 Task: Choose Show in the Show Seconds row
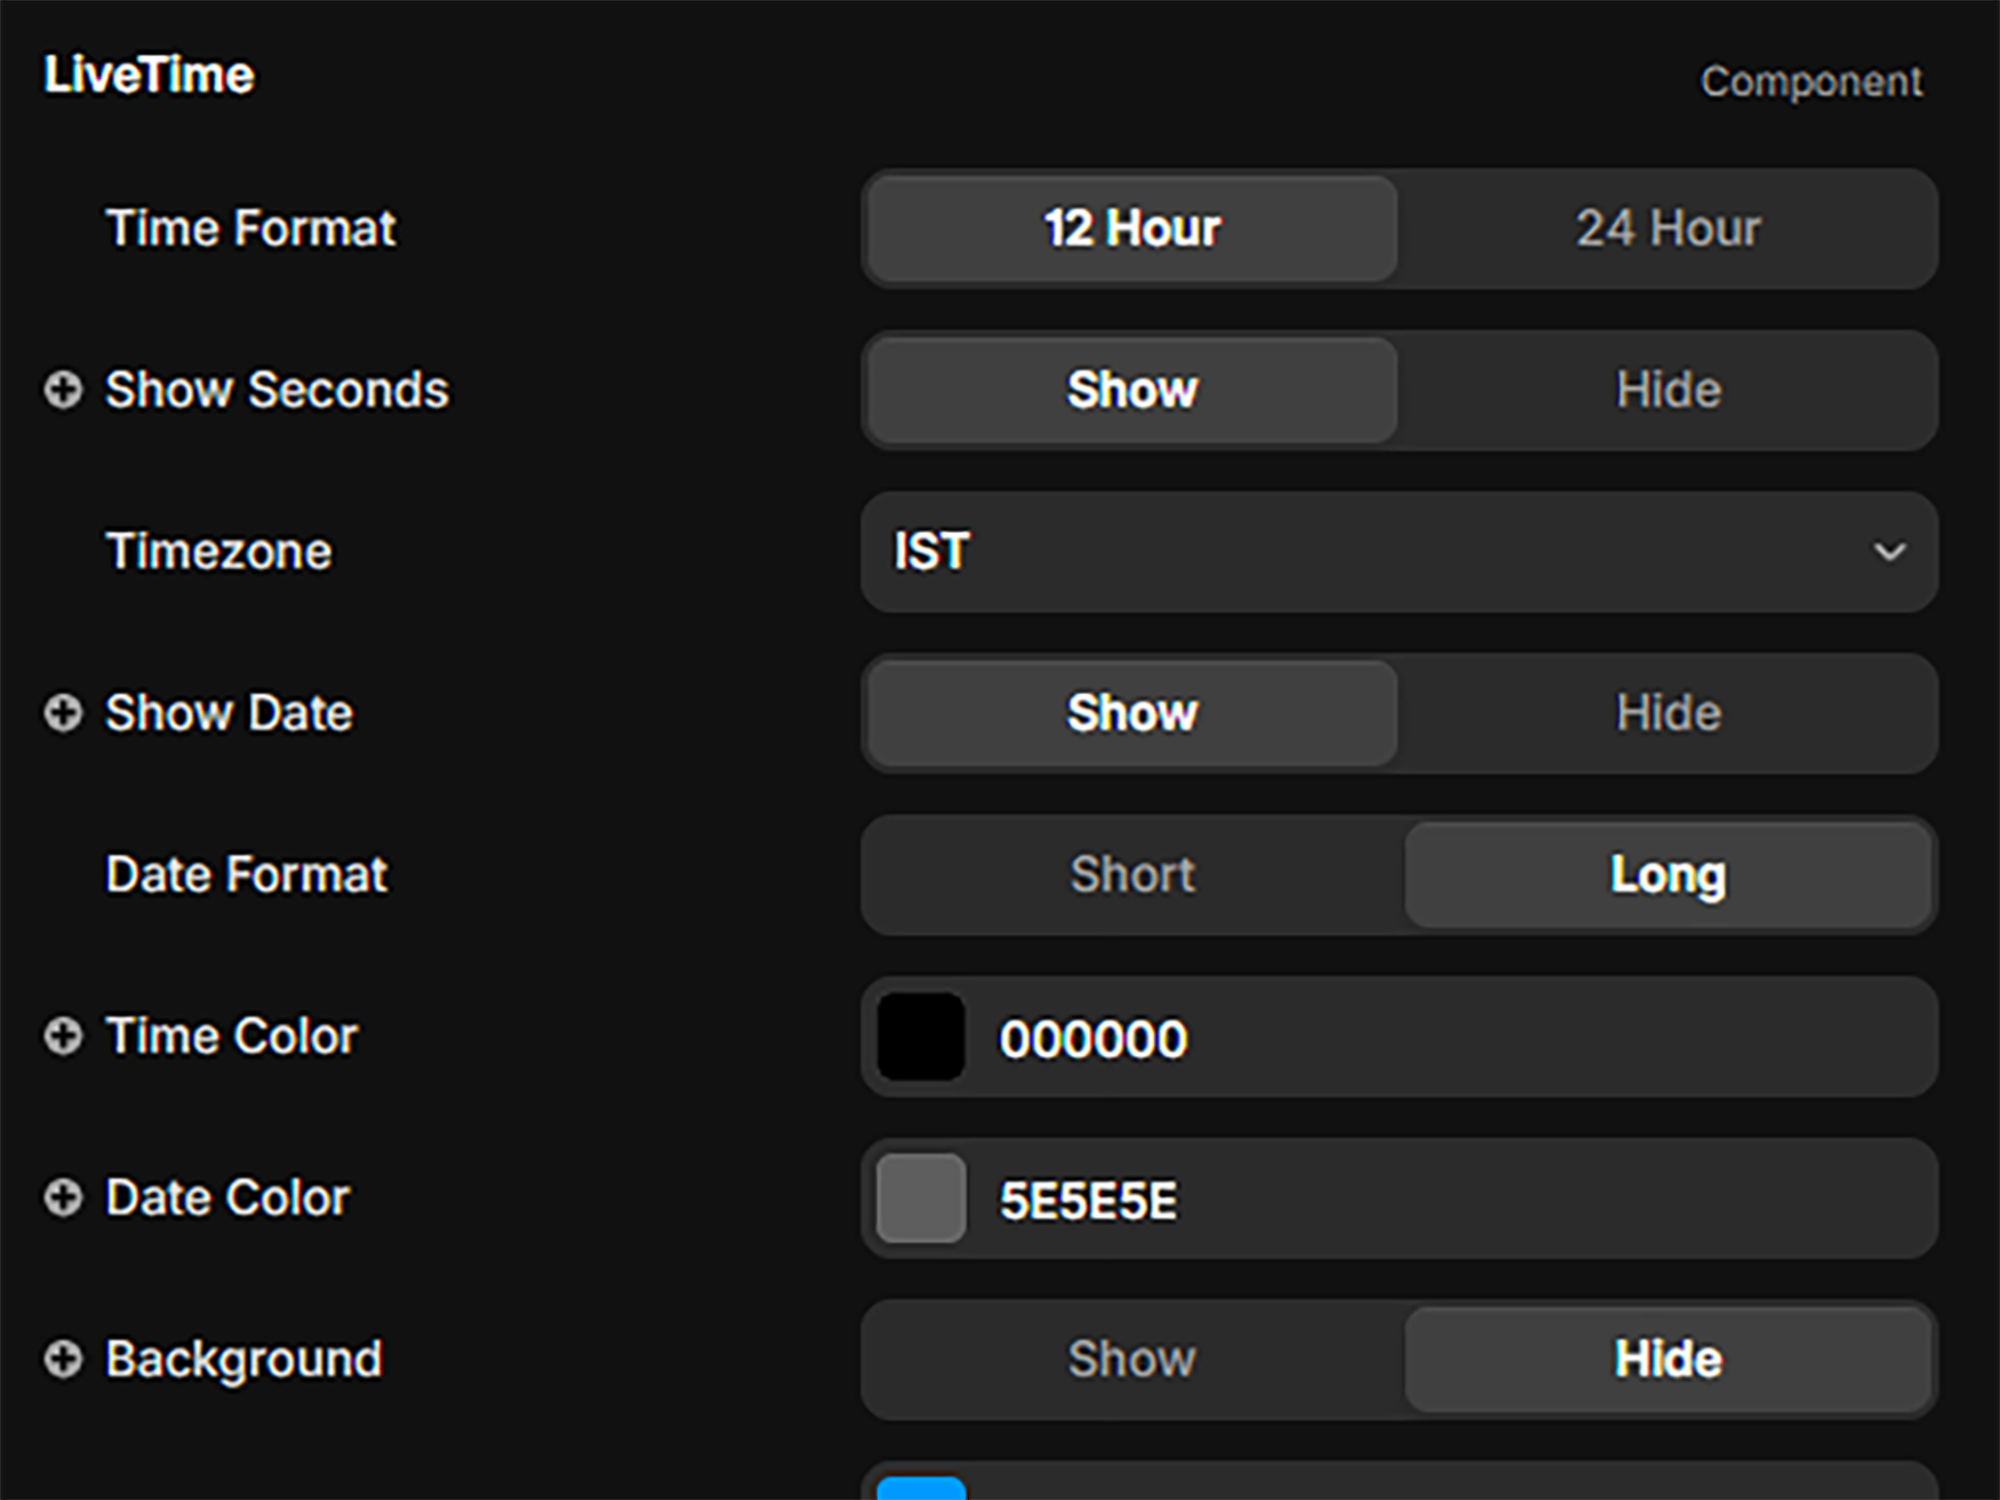click(1132, 390)
